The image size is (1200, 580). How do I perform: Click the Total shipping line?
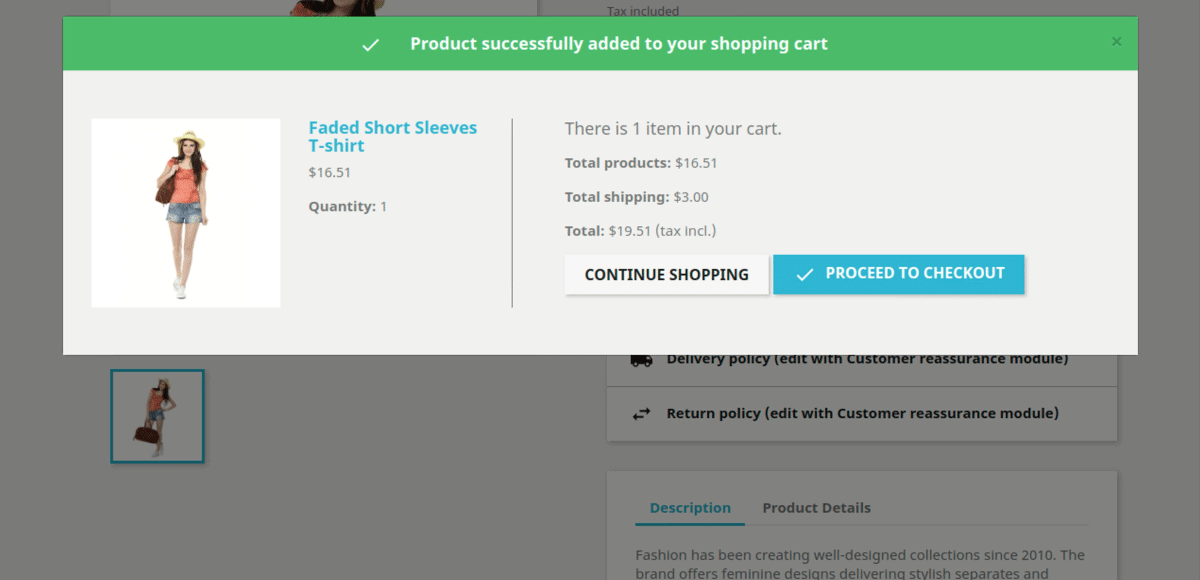[636, 197]
